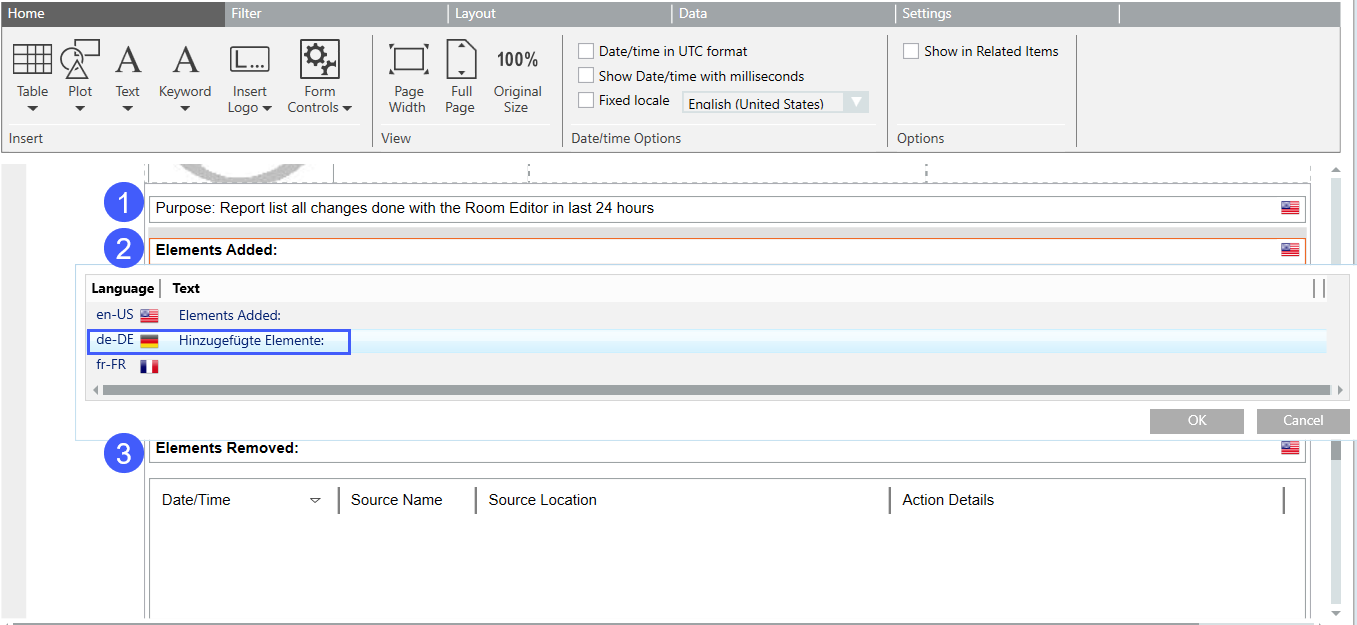Image resolution: width=1357 pixels, height=625 pixels.
Task: Select the Text insert tool
Action: [x=128, y=60]
